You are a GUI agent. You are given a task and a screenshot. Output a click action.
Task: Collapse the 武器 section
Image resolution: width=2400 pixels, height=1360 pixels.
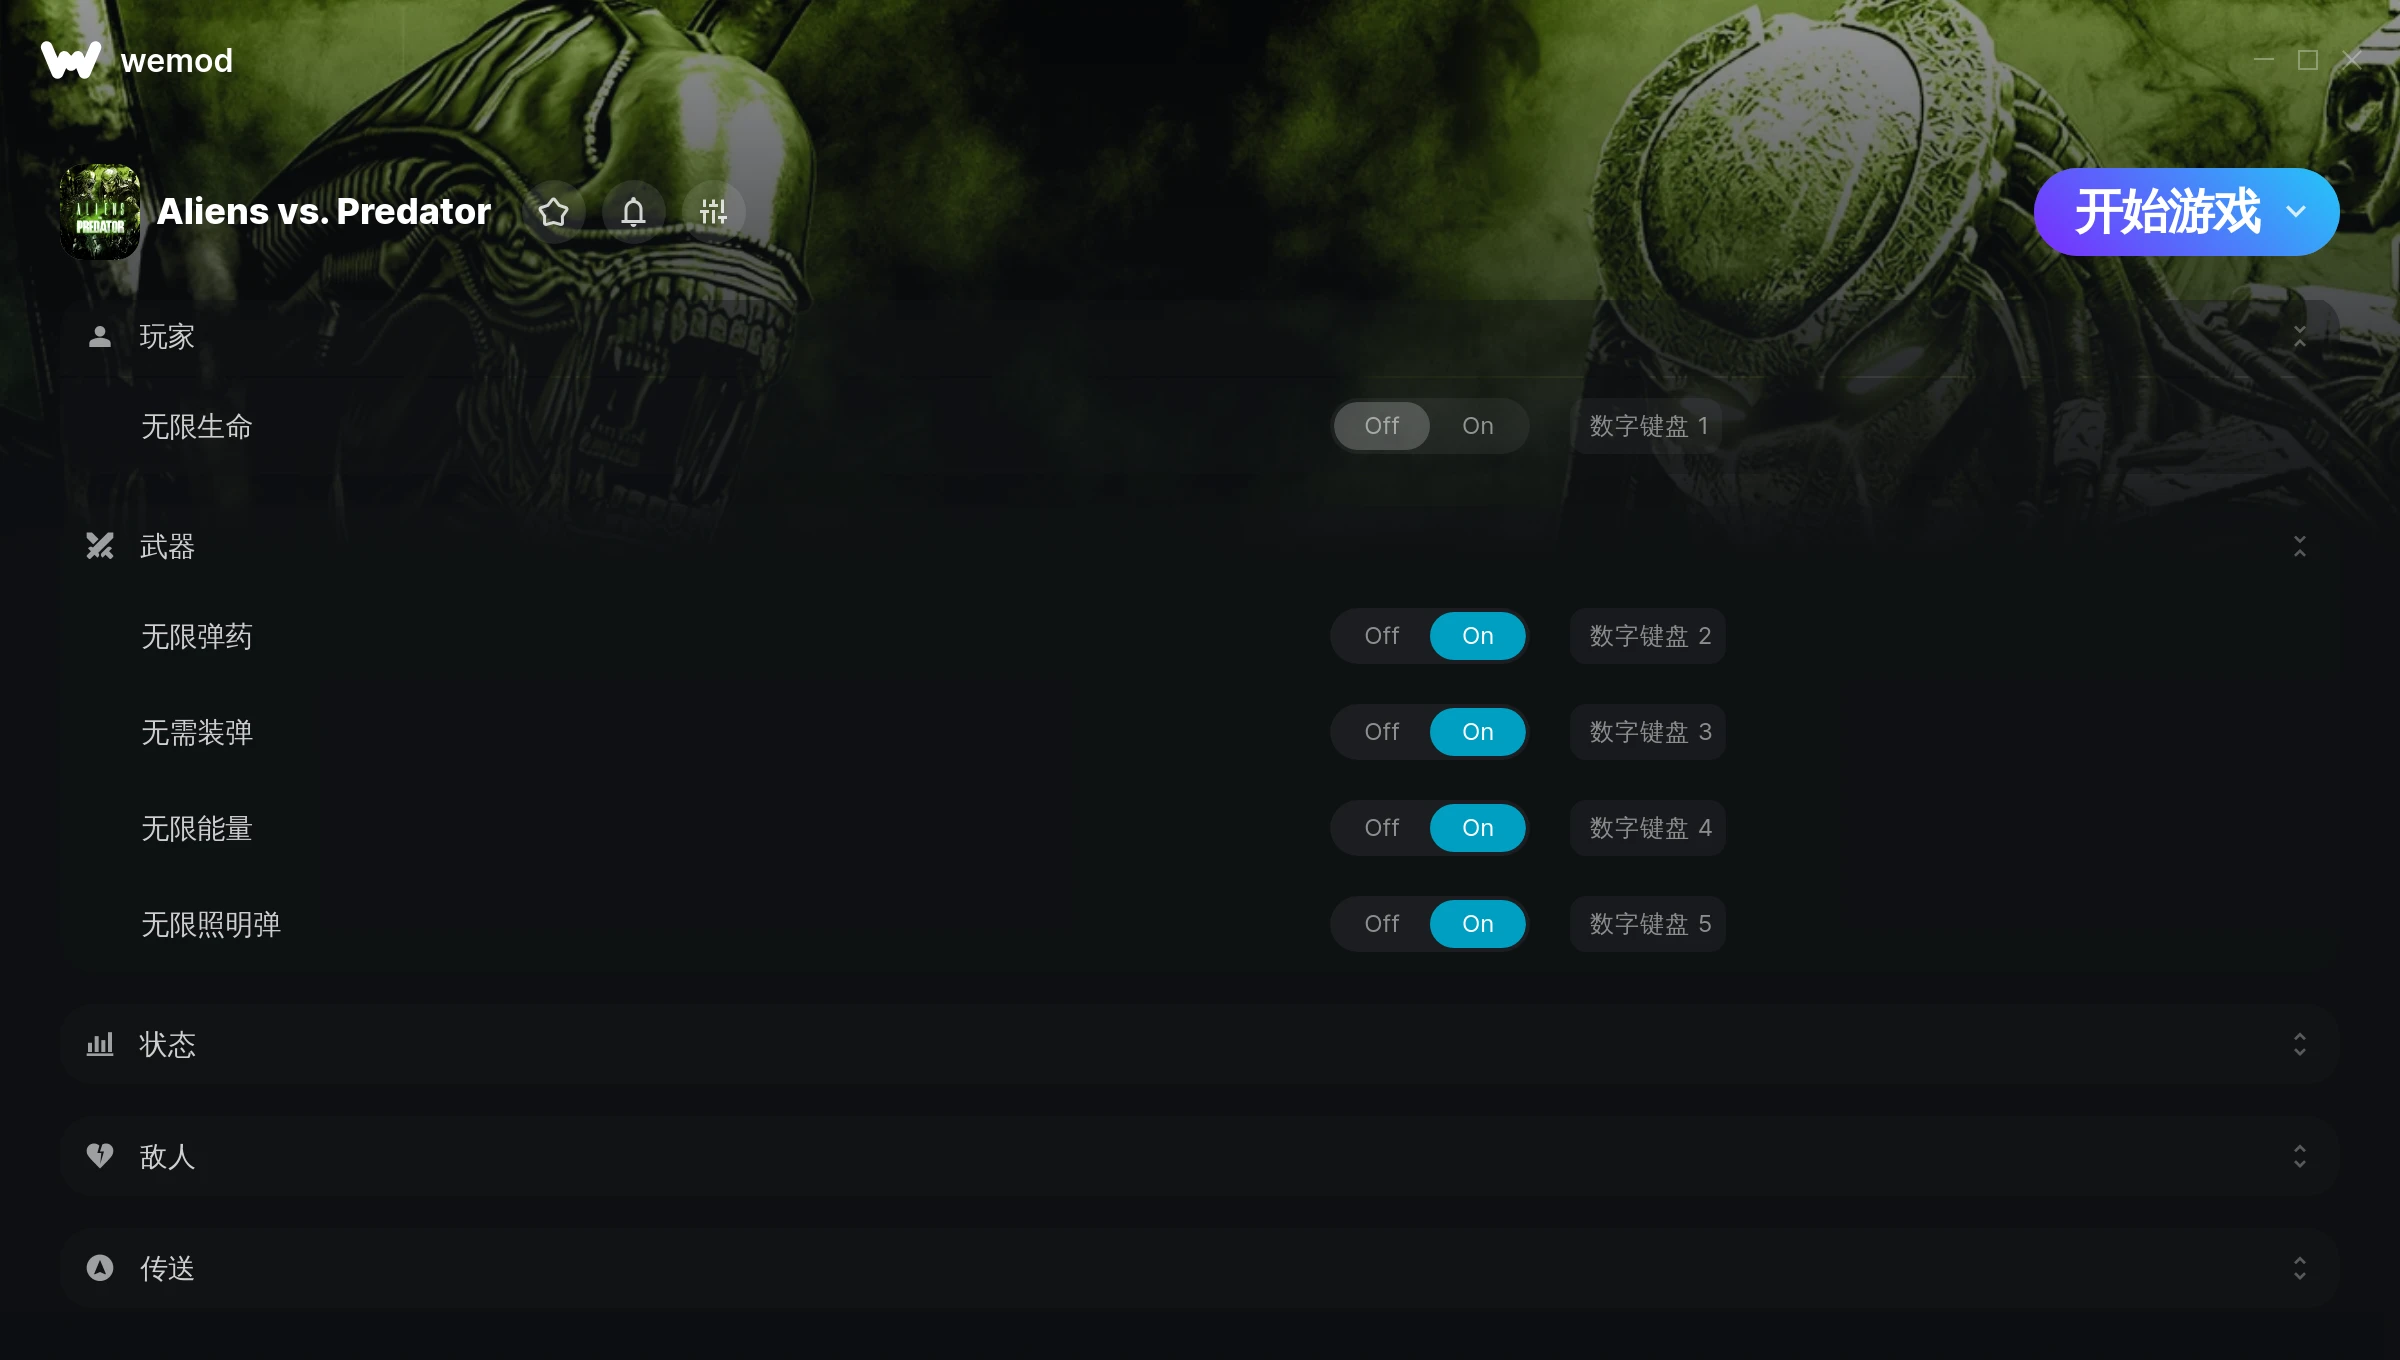click(2299, 546)
